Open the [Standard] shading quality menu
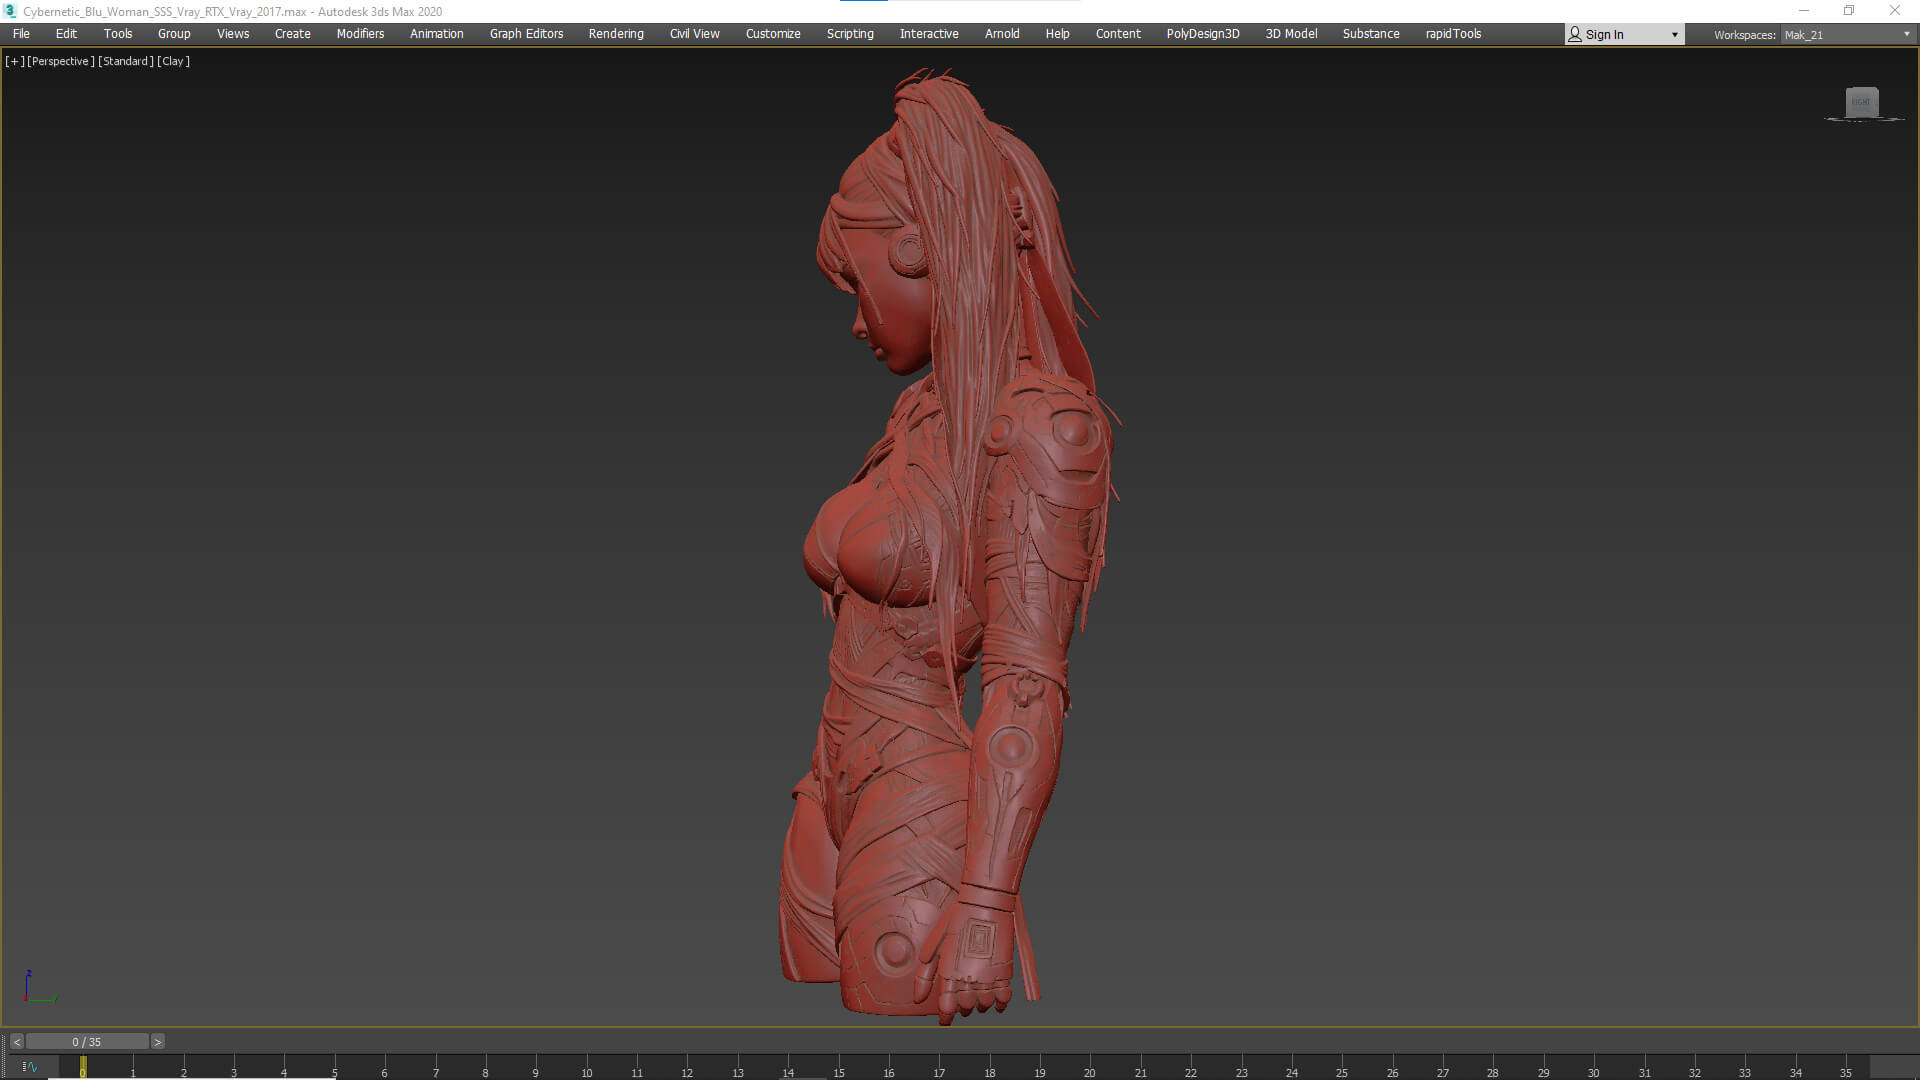1920x1080 pixels. pyautogui.click(x=126, y=61)
